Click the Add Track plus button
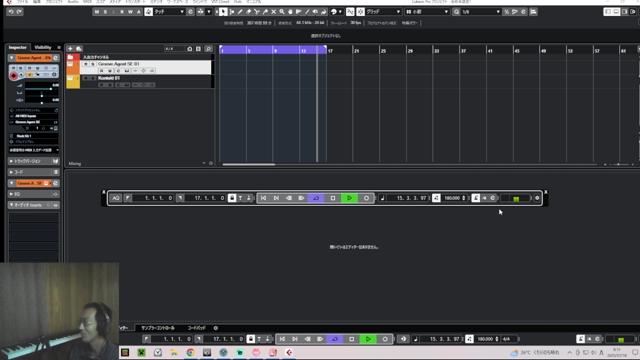640x360 pixels. 70,49
